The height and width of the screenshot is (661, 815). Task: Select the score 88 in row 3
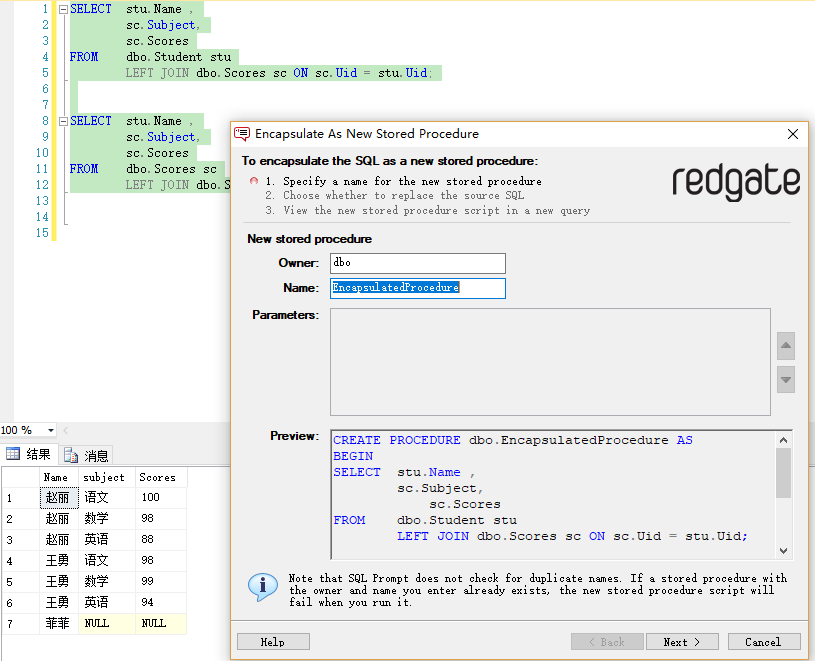[161, 539]
